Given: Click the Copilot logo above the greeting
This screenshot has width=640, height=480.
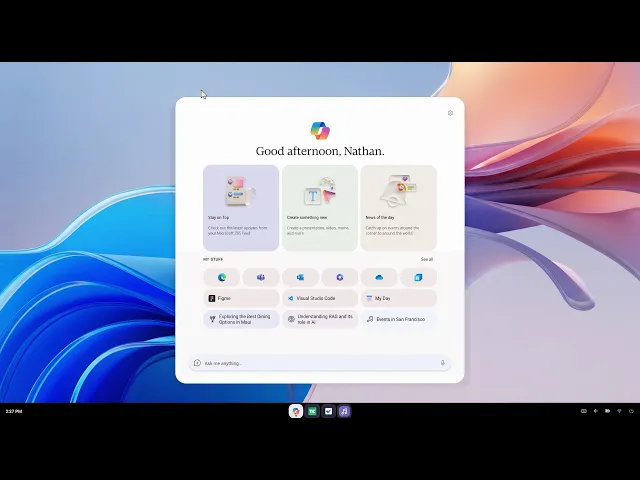Looking at the screenshot, I should click(320, 131).
